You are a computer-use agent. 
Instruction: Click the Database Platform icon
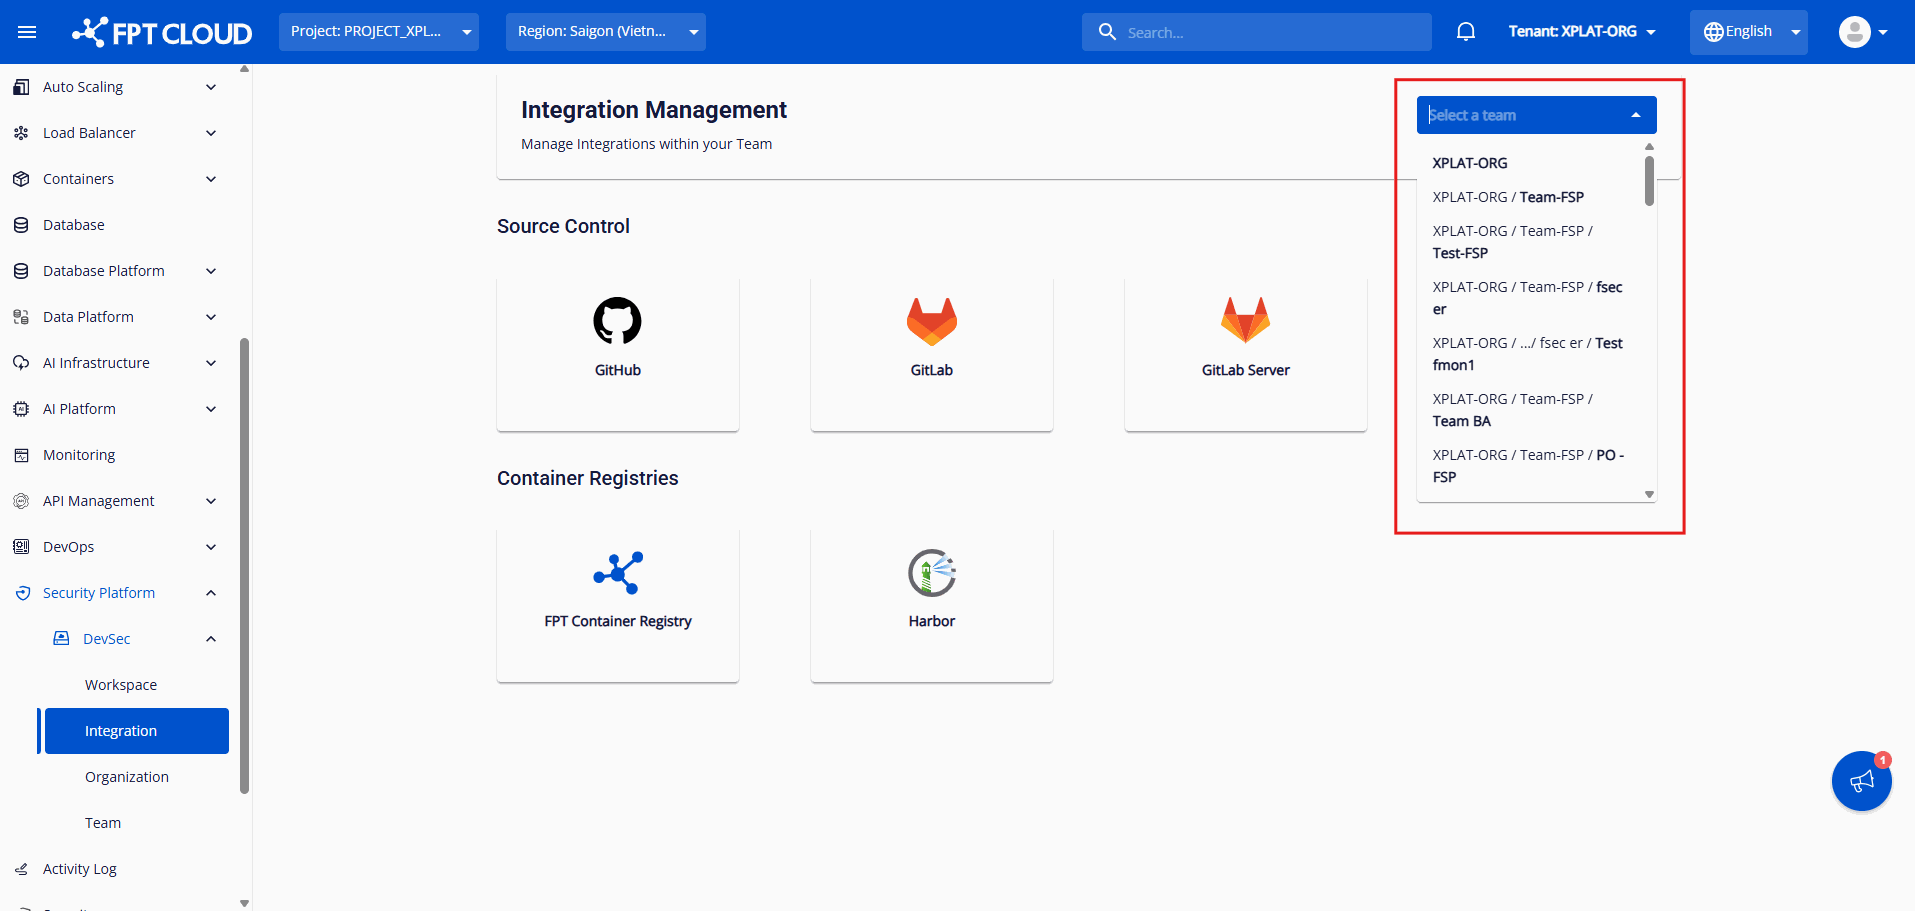[21, 271]
